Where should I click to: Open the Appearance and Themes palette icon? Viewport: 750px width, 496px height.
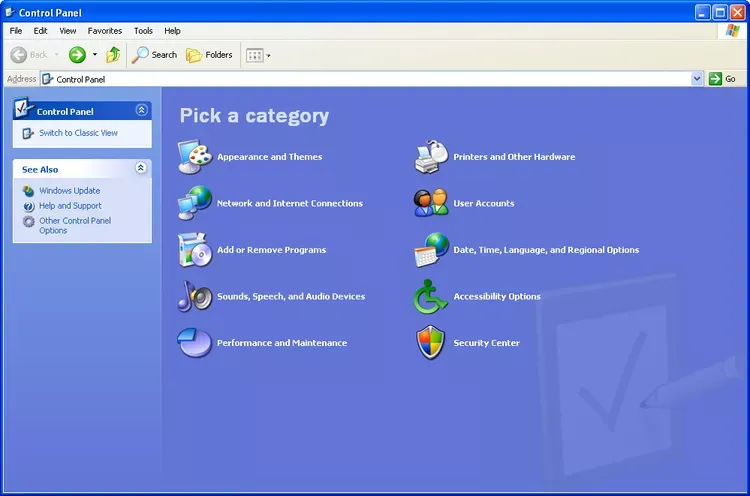(x=195, y=157)
